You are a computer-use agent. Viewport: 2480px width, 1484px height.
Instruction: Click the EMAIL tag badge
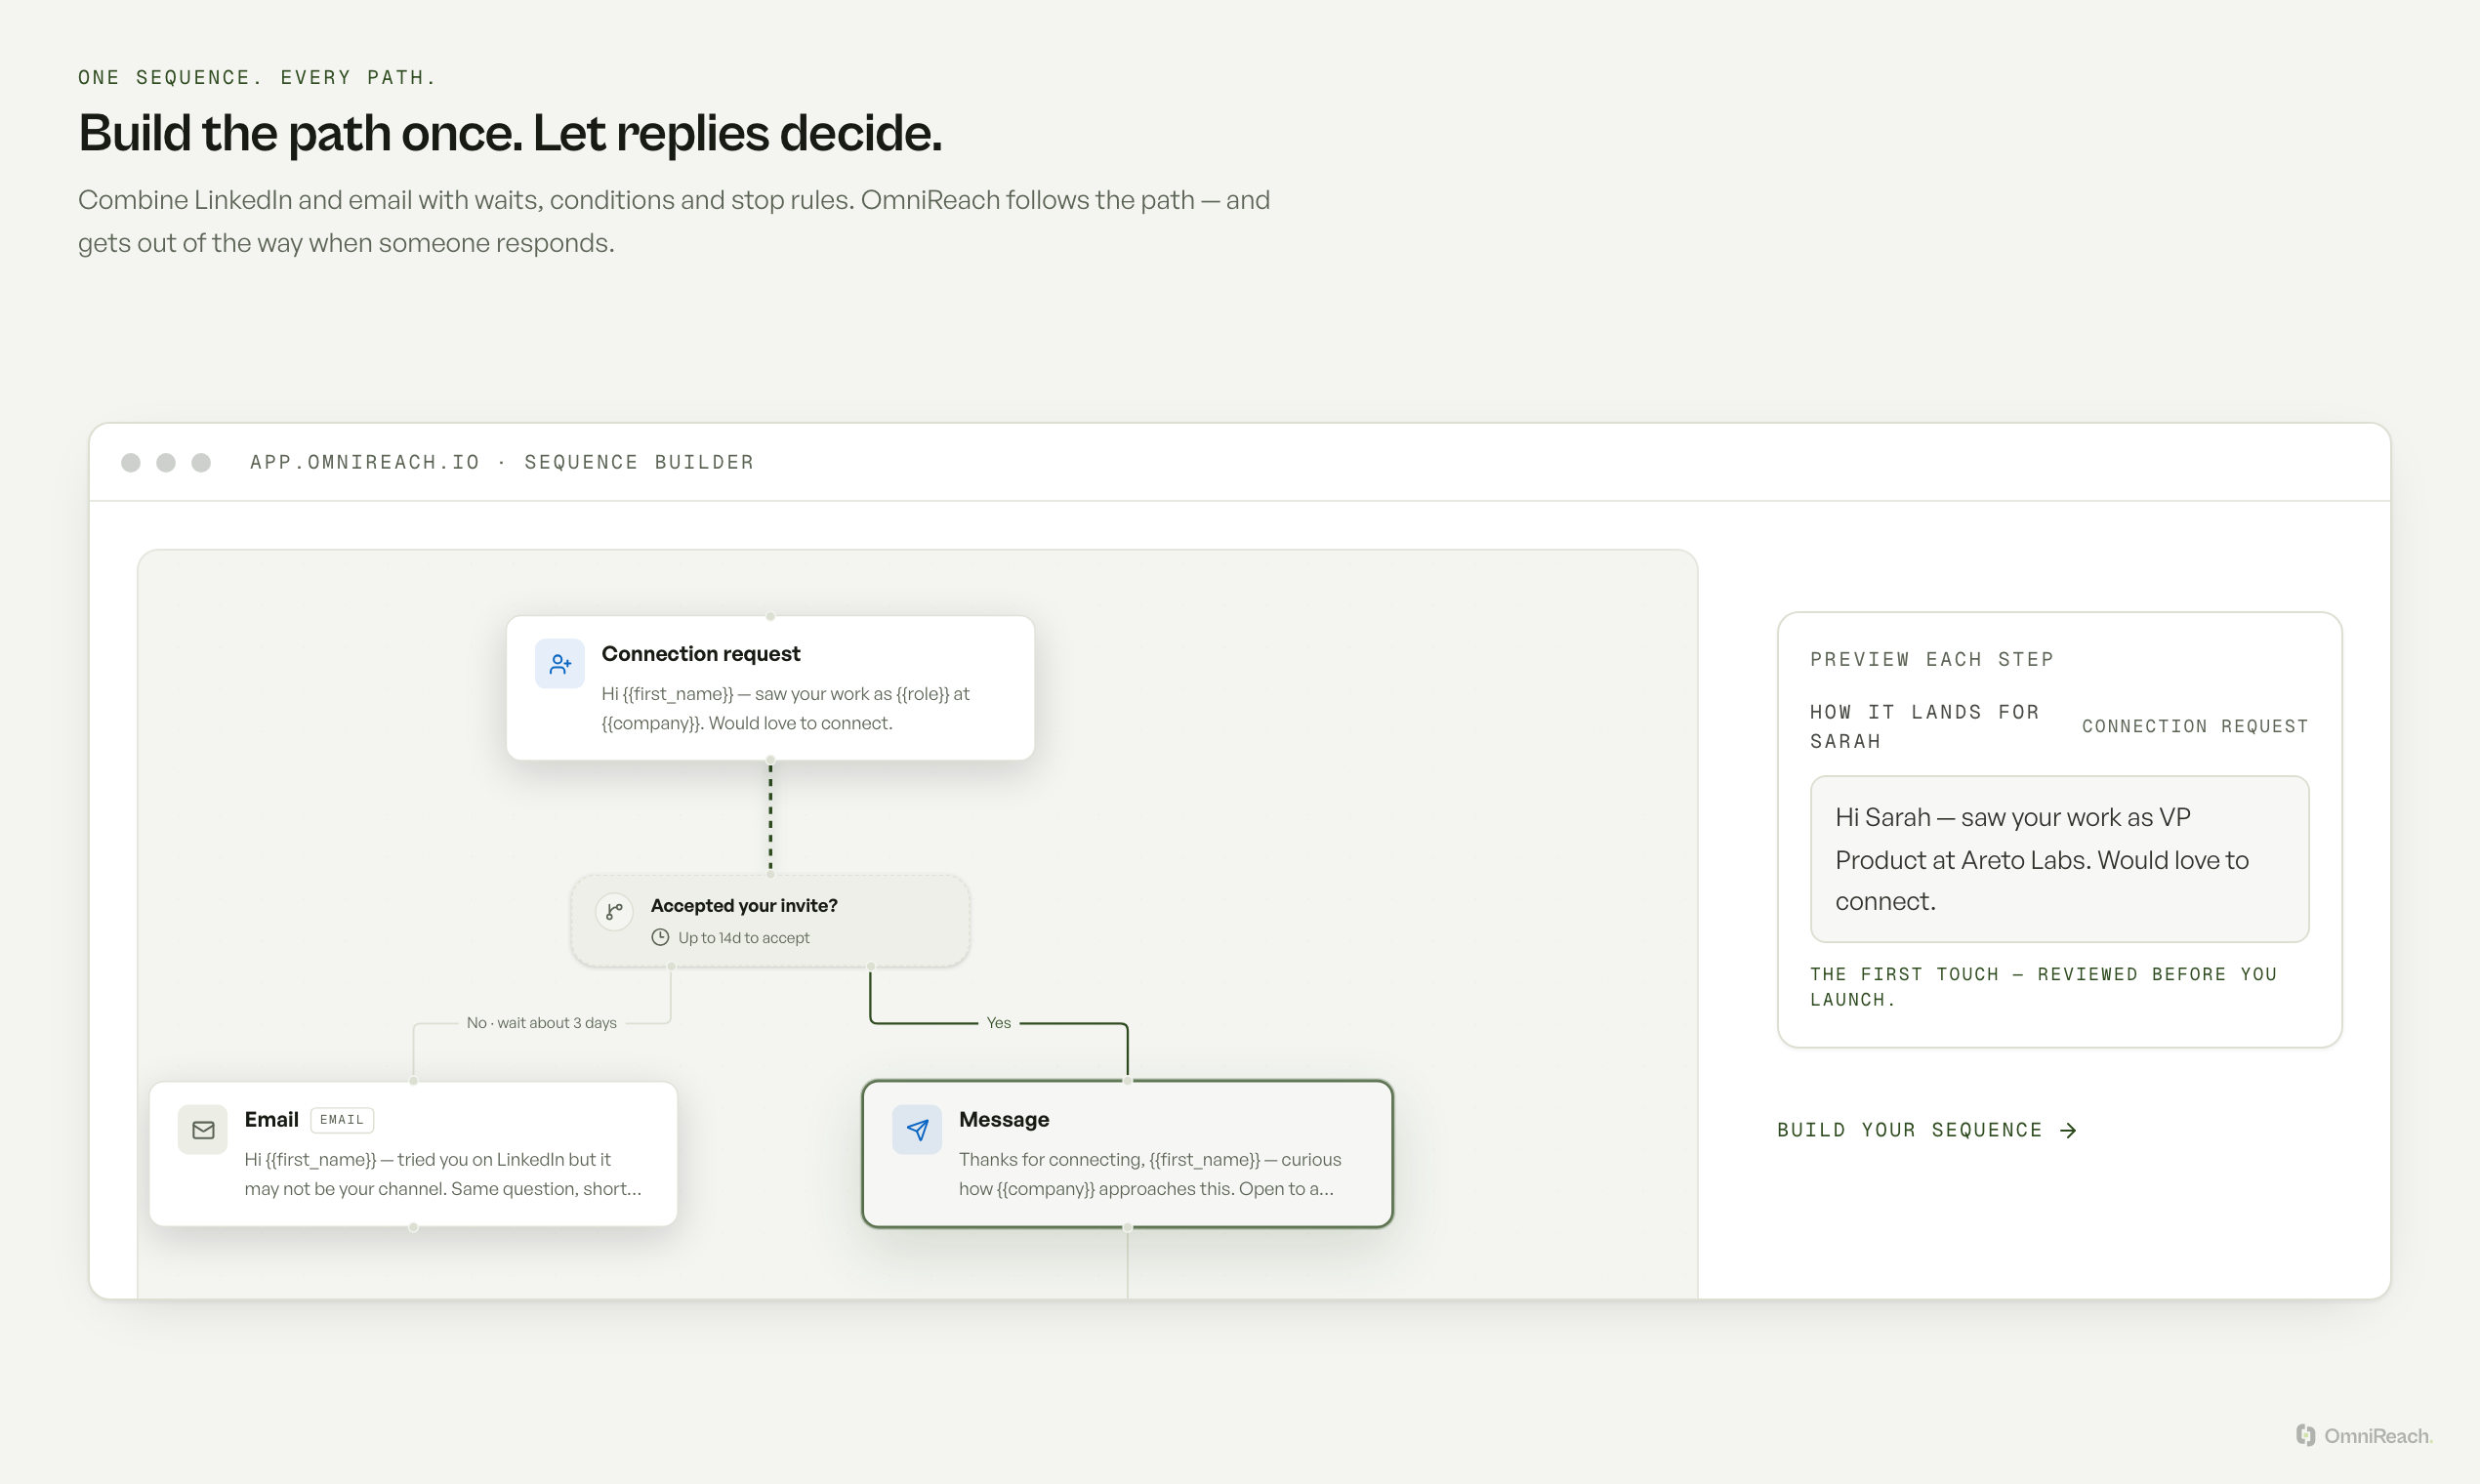[x=342, y=1120]
